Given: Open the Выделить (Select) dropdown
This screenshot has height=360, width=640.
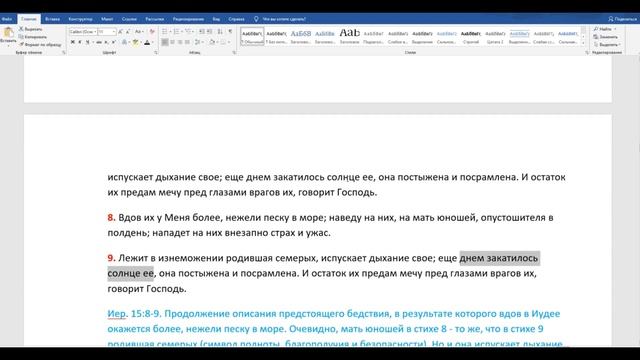Looking at the screenshot, I should pyautogui.click(x=607, y=44).
